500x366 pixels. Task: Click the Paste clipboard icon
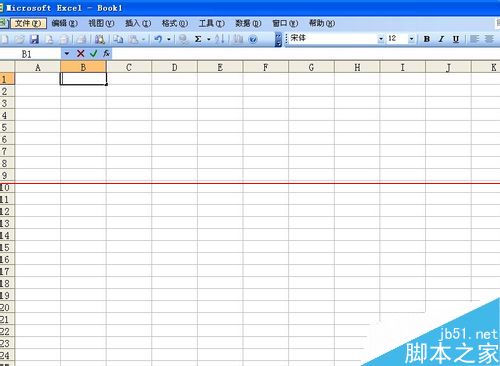pyautogui.click(x=133, y=39)
